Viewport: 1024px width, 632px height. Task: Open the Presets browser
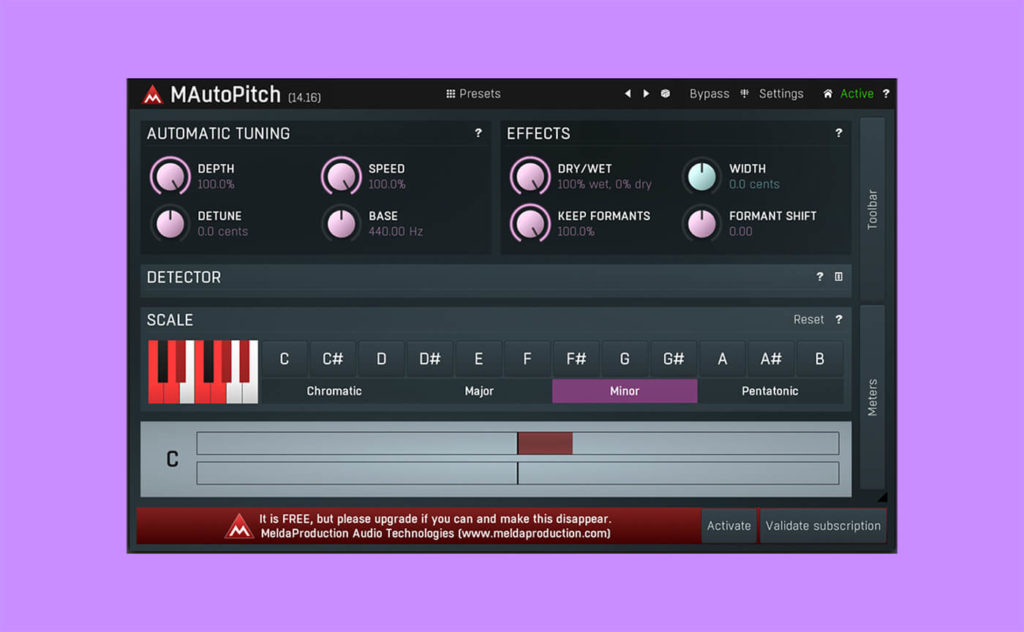point(473,93)
